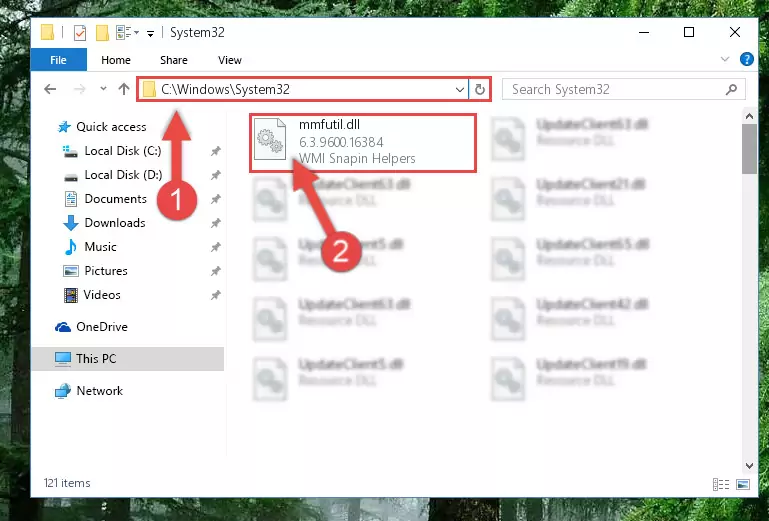Click the pin icon beside Documents
The width and height of the screenshot is (769, 521).
point(215,199)
